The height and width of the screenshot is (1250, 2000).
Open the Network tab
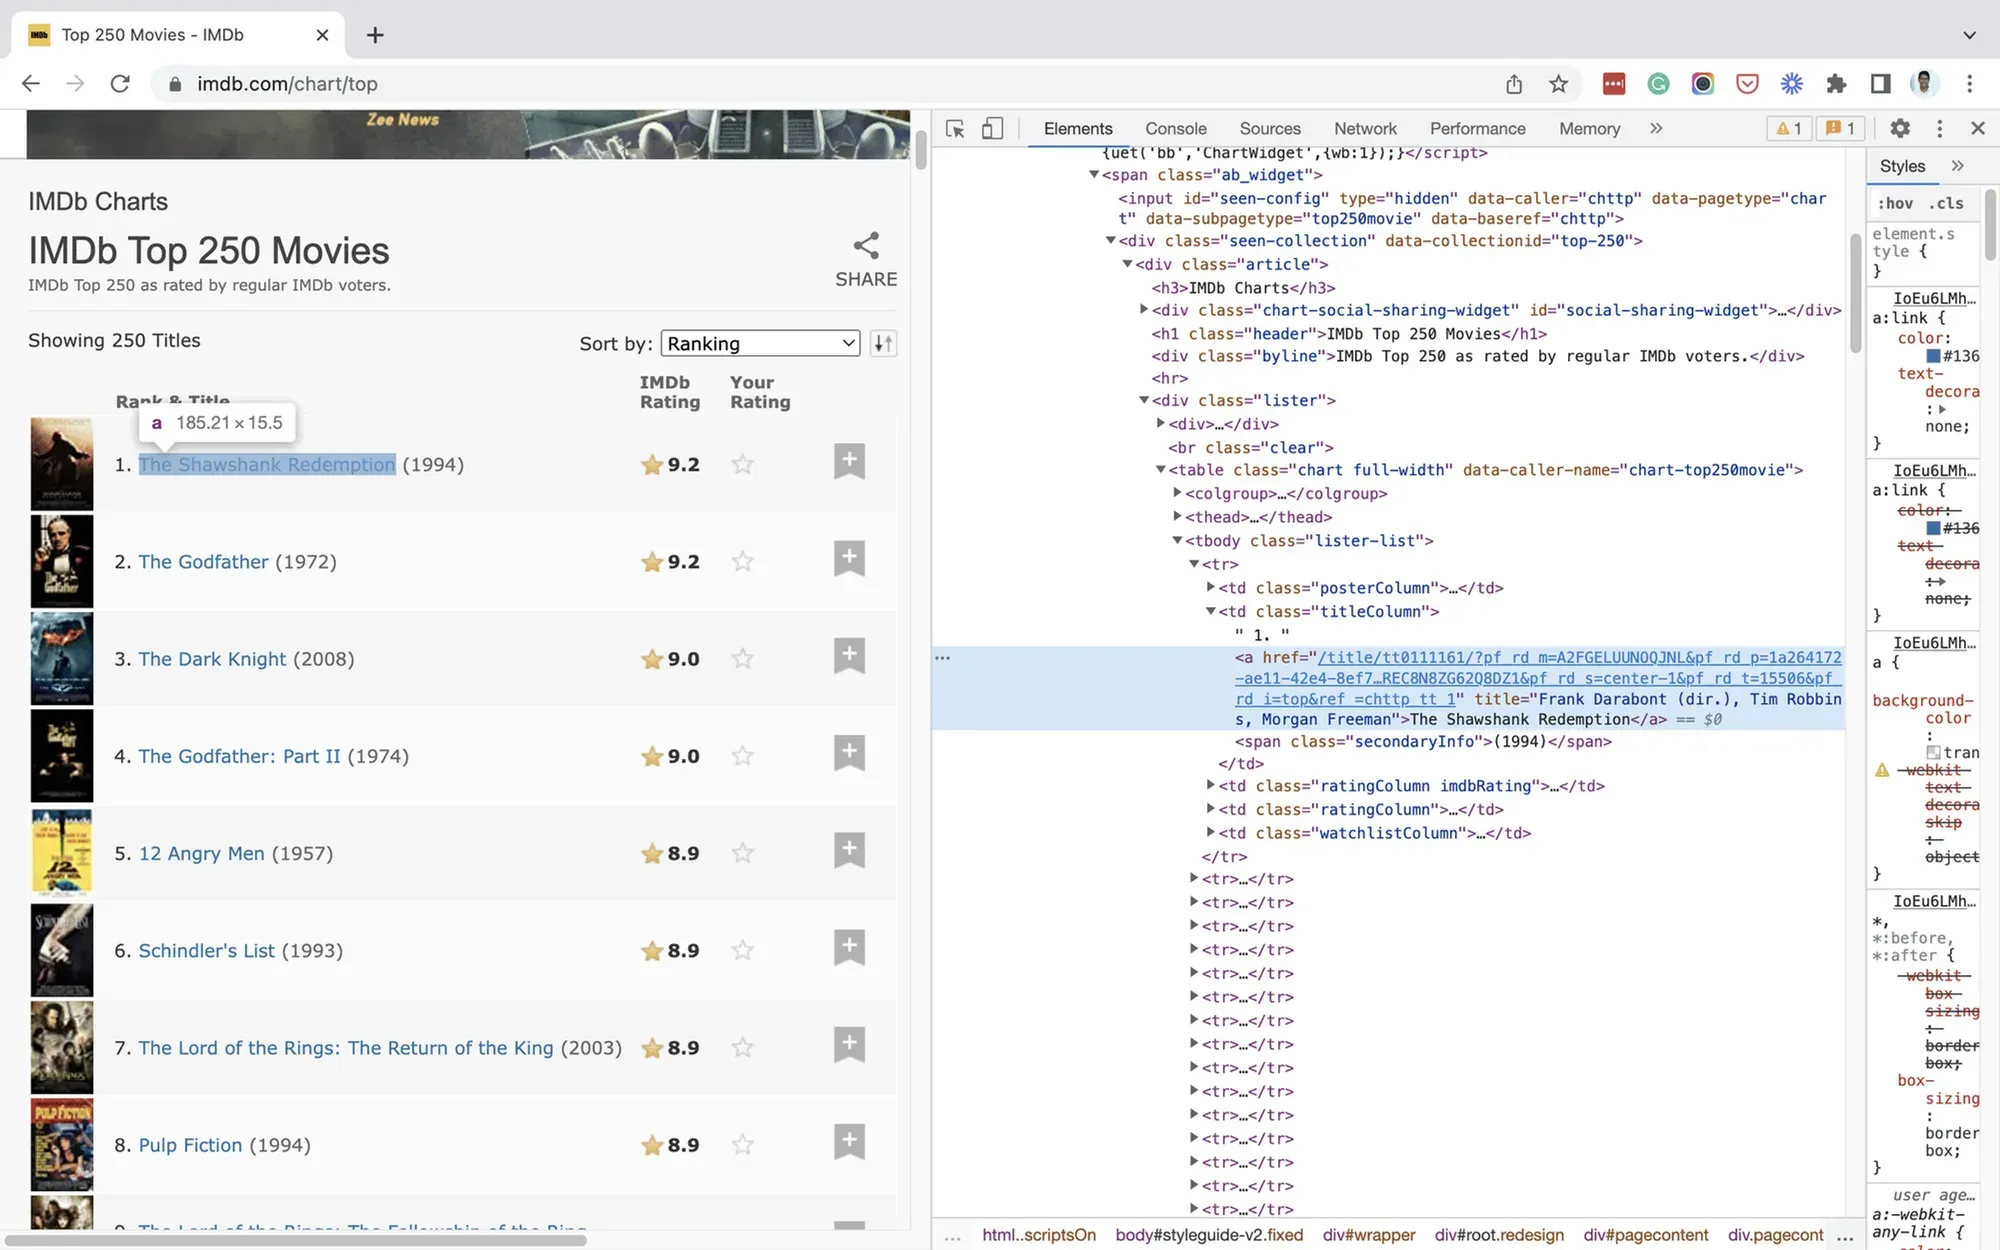click(1365, 129)
